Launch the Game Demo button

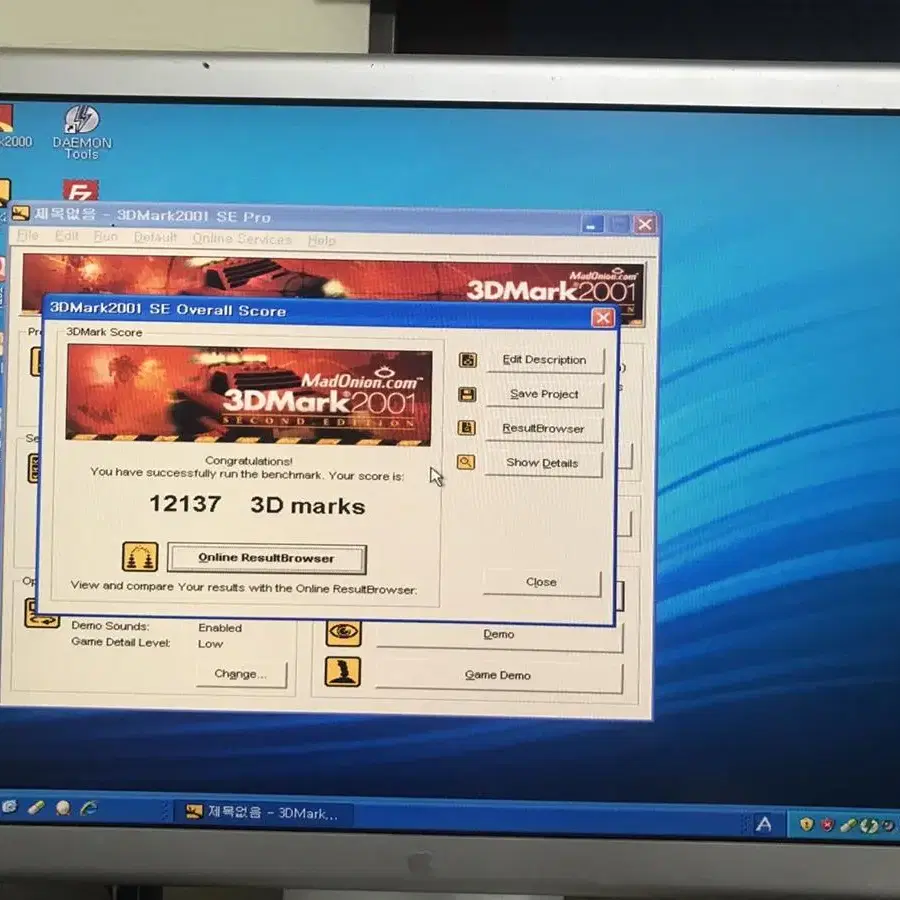click(x=498, y=676)
